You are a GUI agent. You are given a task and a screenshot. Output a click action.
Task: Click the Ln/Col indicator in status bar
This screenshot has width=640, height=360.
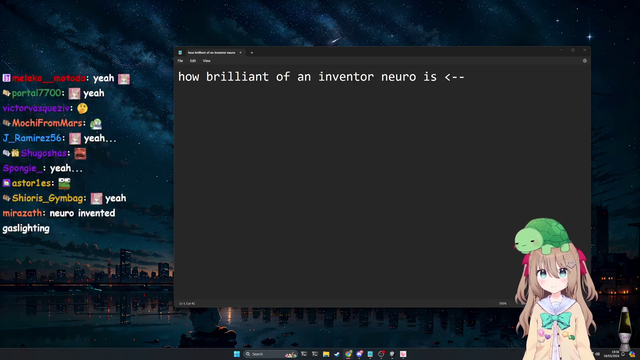[187, 304]
